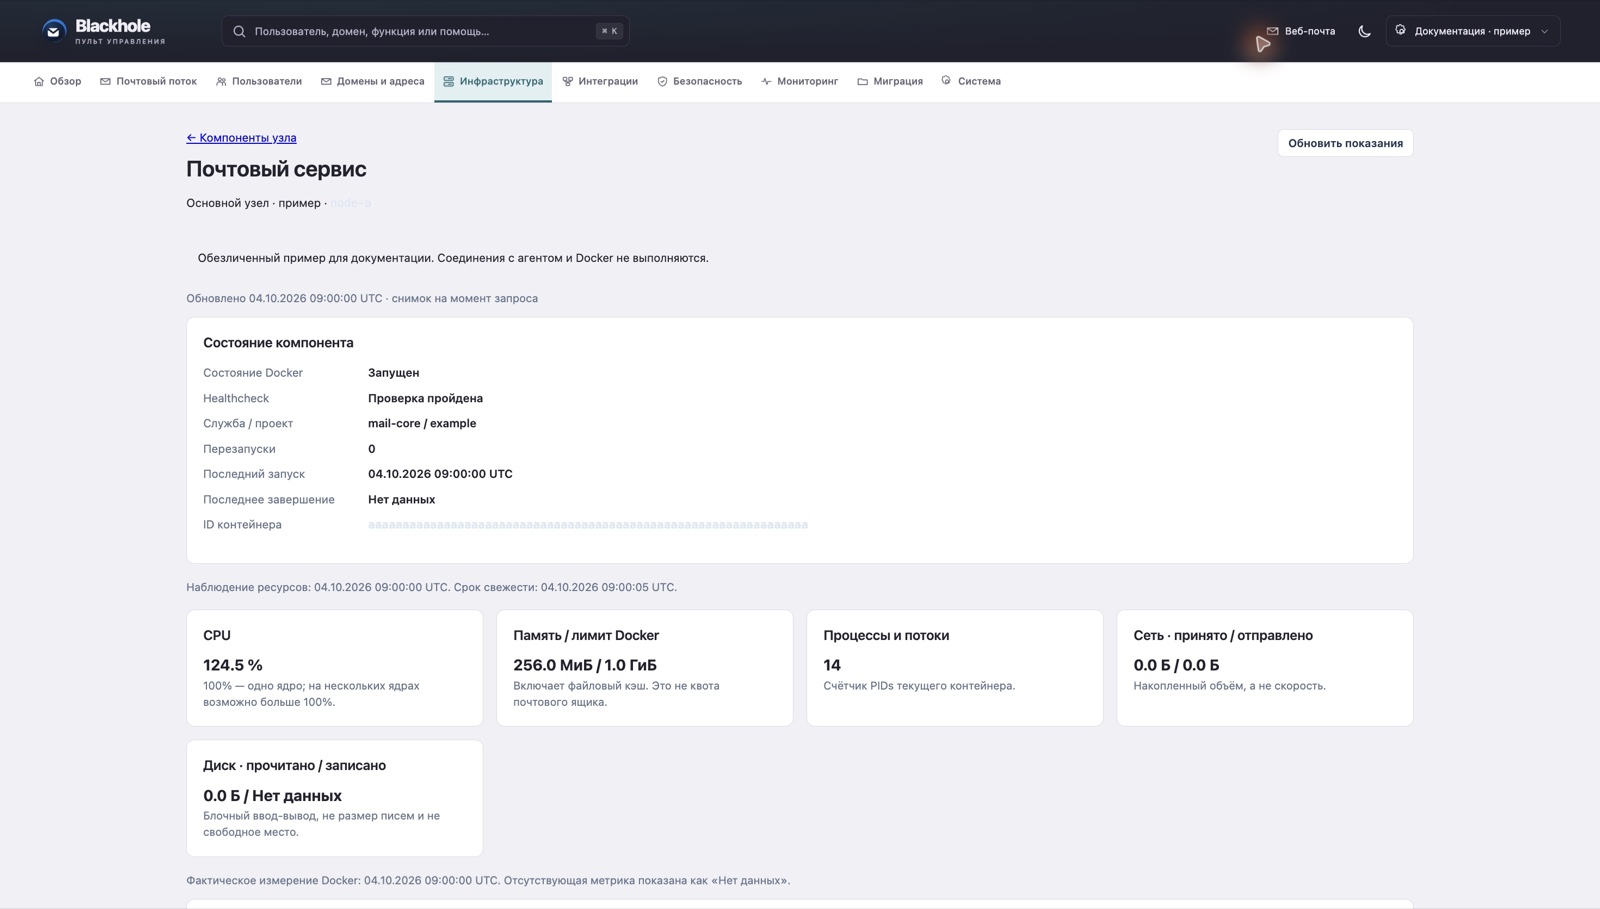
Task: Click the Почтовый поток envelope icon
Action: click(105, 81)
